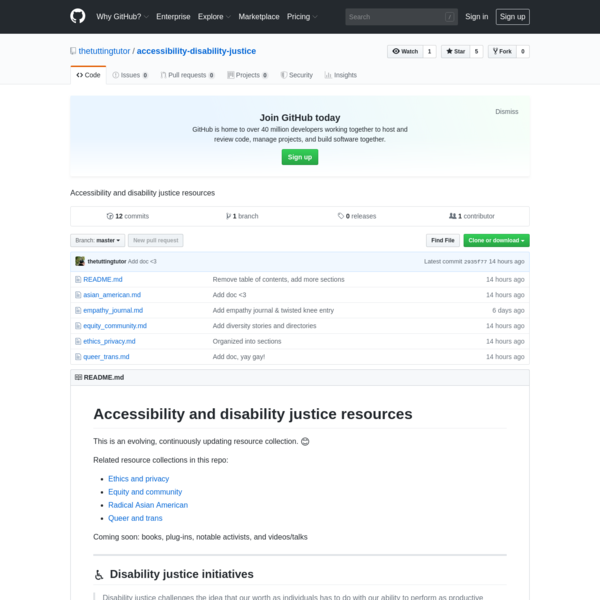Click Sign in link
Screen dimensions: 600x600
pos(476,17)
